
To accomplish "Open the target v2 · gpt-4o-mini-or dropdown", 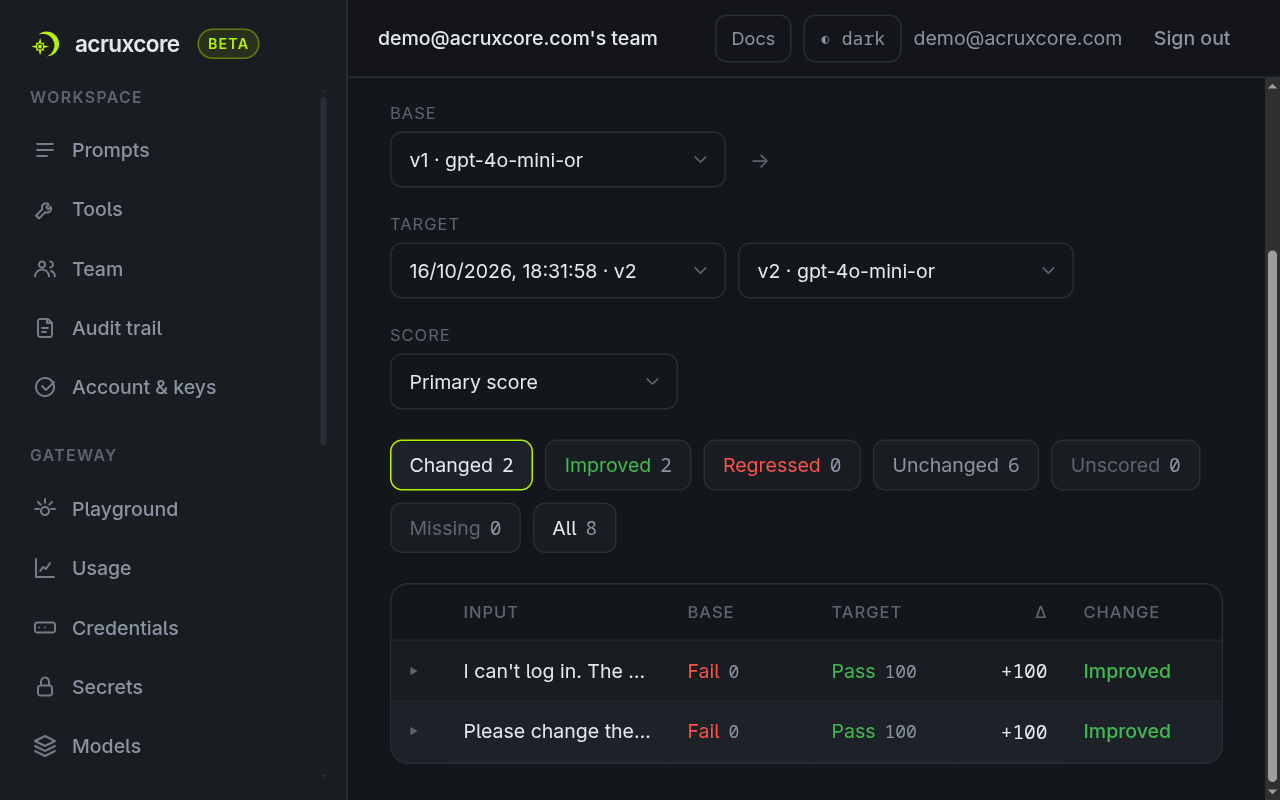I will (x=906, y=271).
